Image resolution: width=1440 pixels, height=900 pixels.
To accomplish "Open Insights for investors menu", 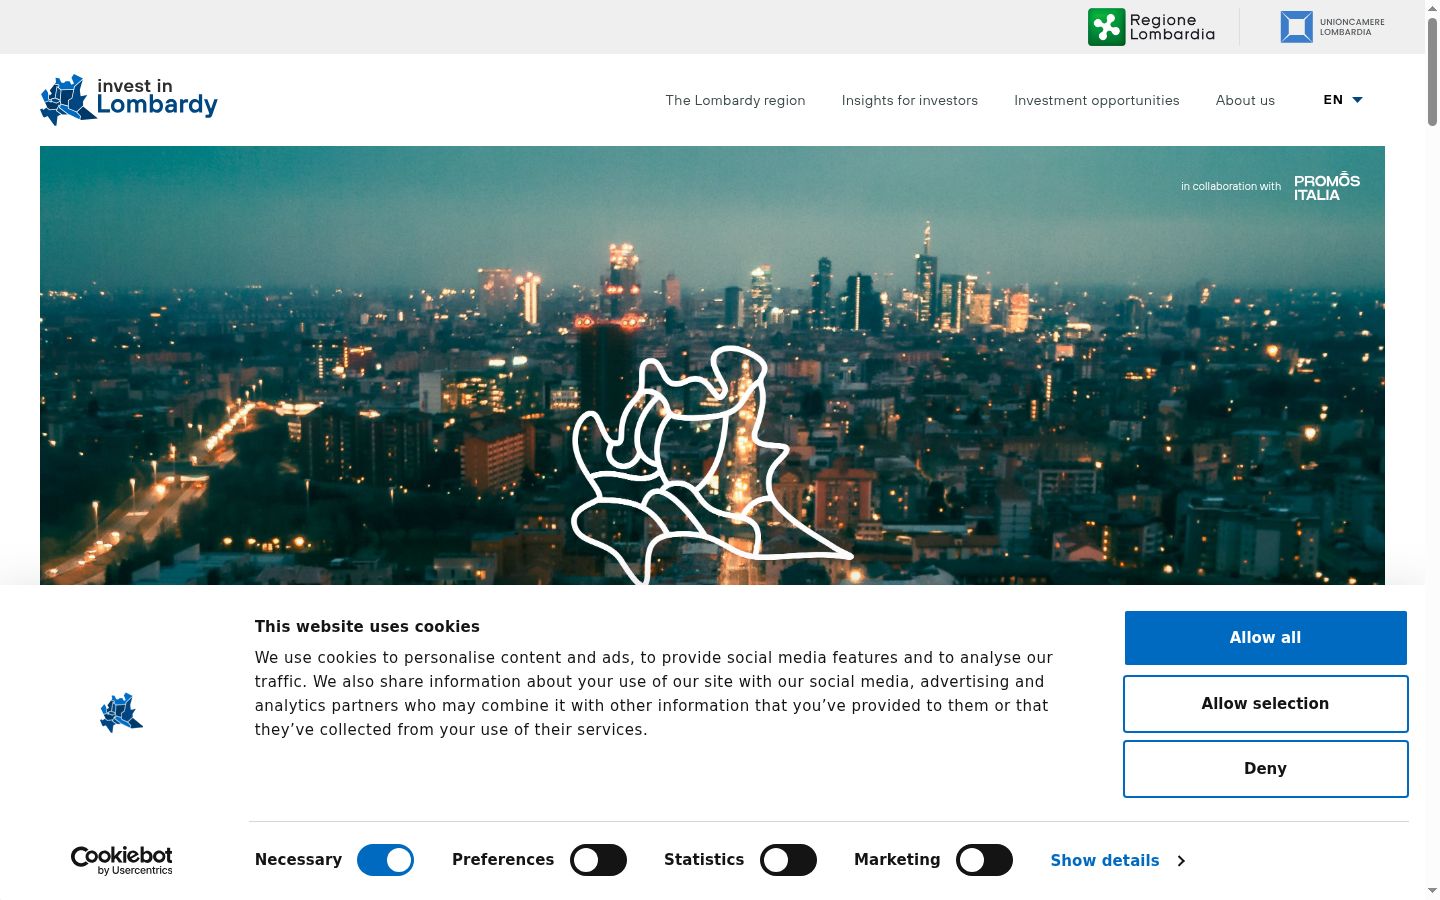I will [x=910, y=100].
